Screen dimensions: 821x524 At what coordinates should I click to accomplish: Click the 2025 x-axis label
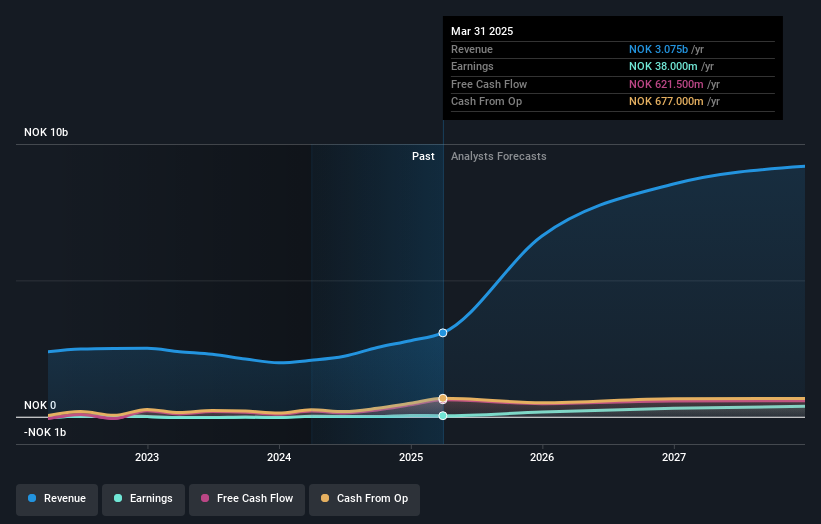(411, 457)
